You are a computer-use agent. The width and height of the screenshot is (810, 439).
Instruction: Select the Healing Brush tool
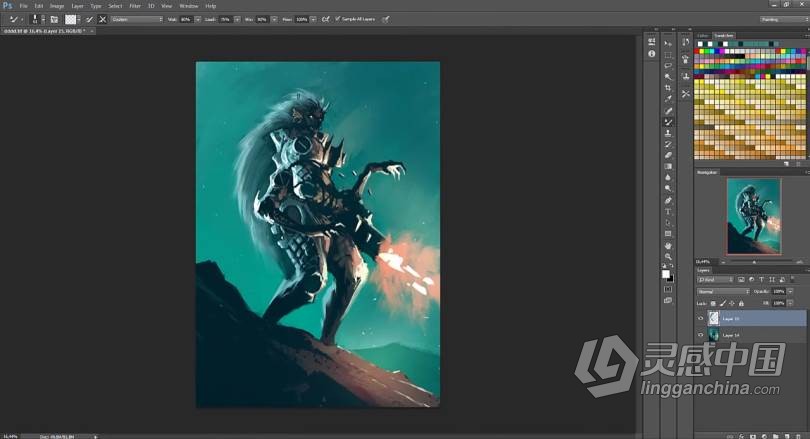click(668, 111)
